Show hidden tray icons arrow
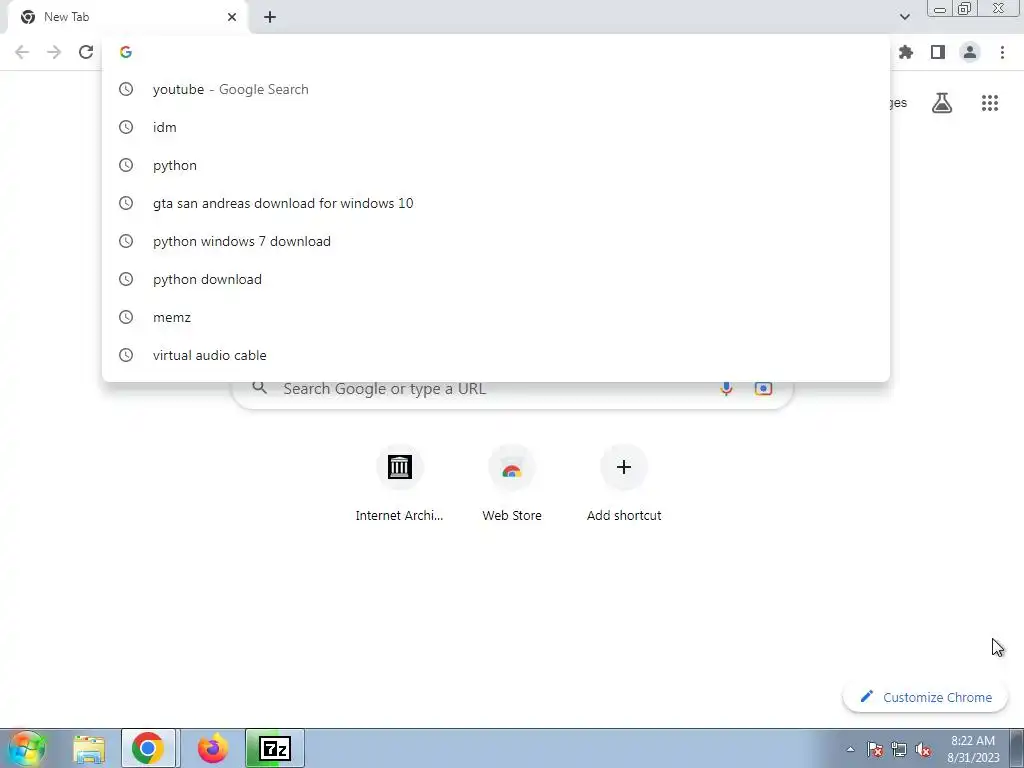1024x768 pixels. [x=850, y=749]
